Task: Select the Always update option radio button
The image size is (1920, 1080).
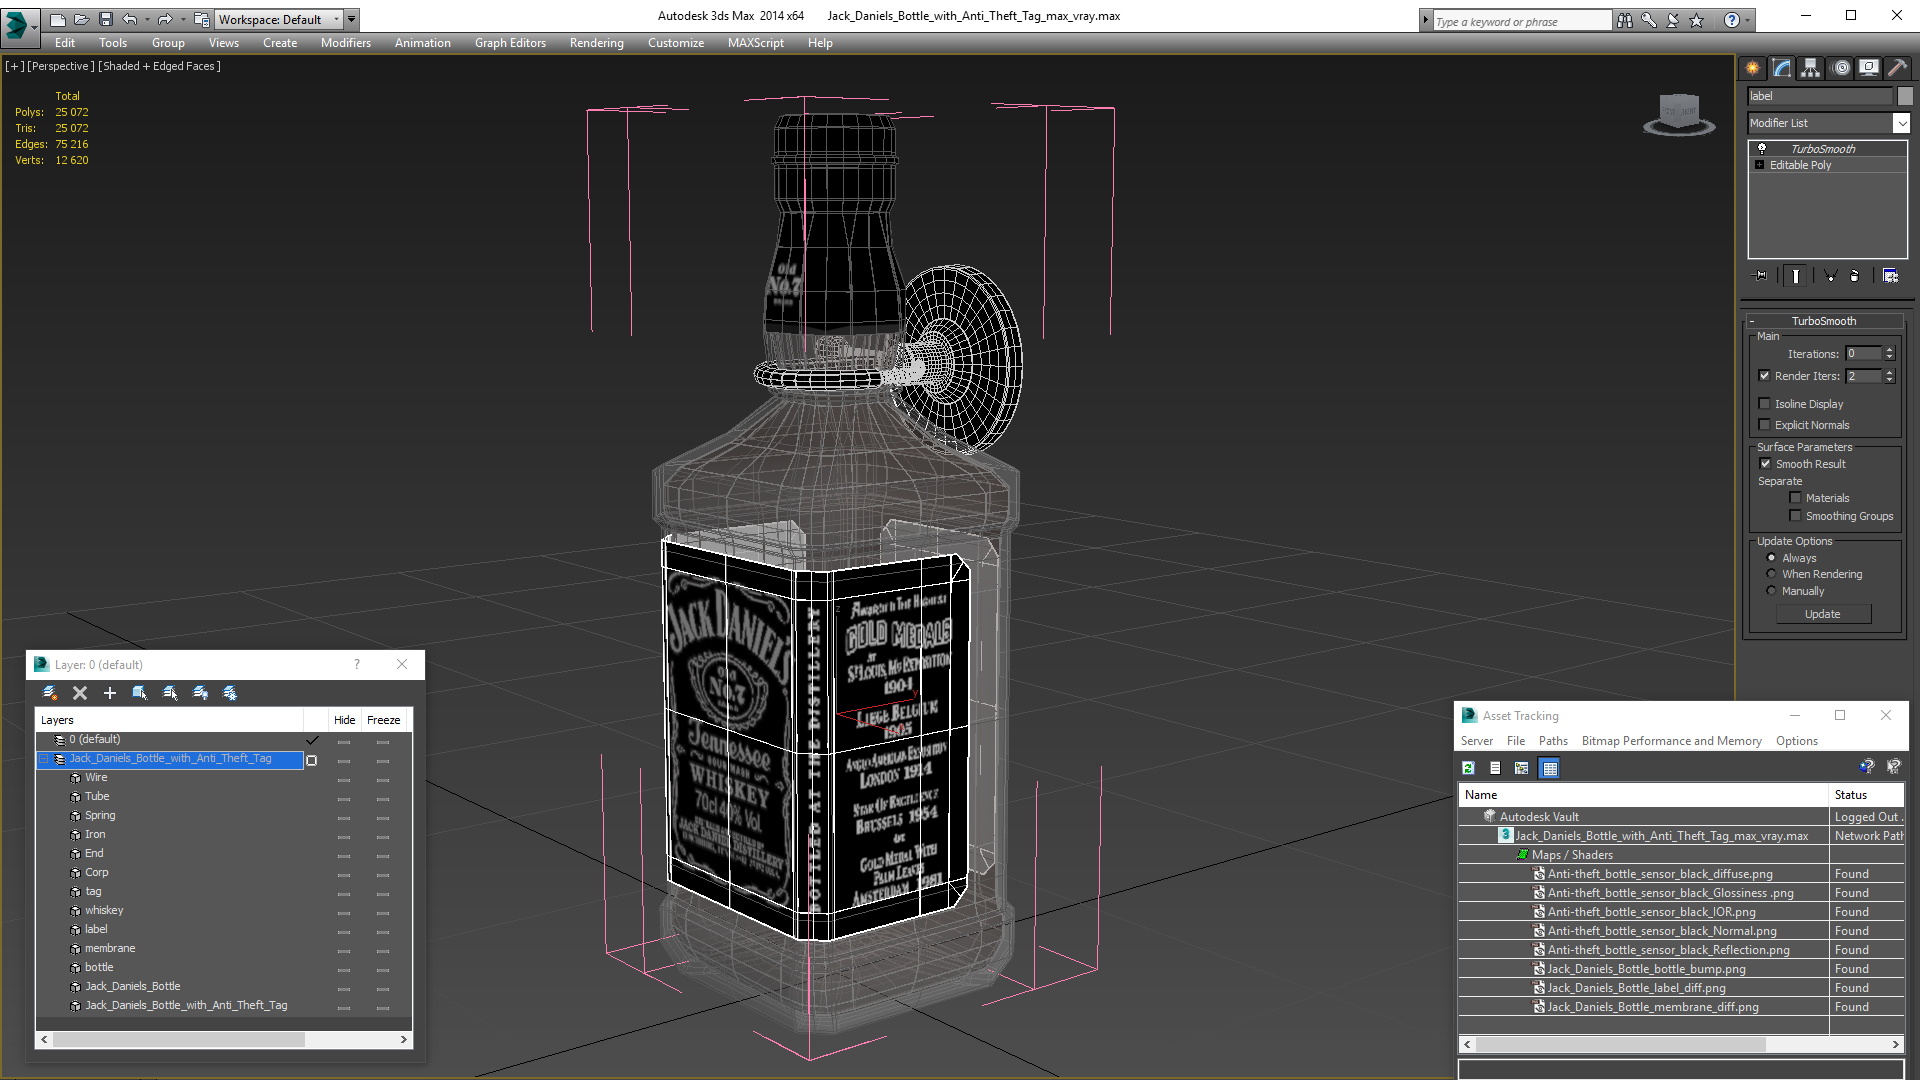Action: (1772, 558)
